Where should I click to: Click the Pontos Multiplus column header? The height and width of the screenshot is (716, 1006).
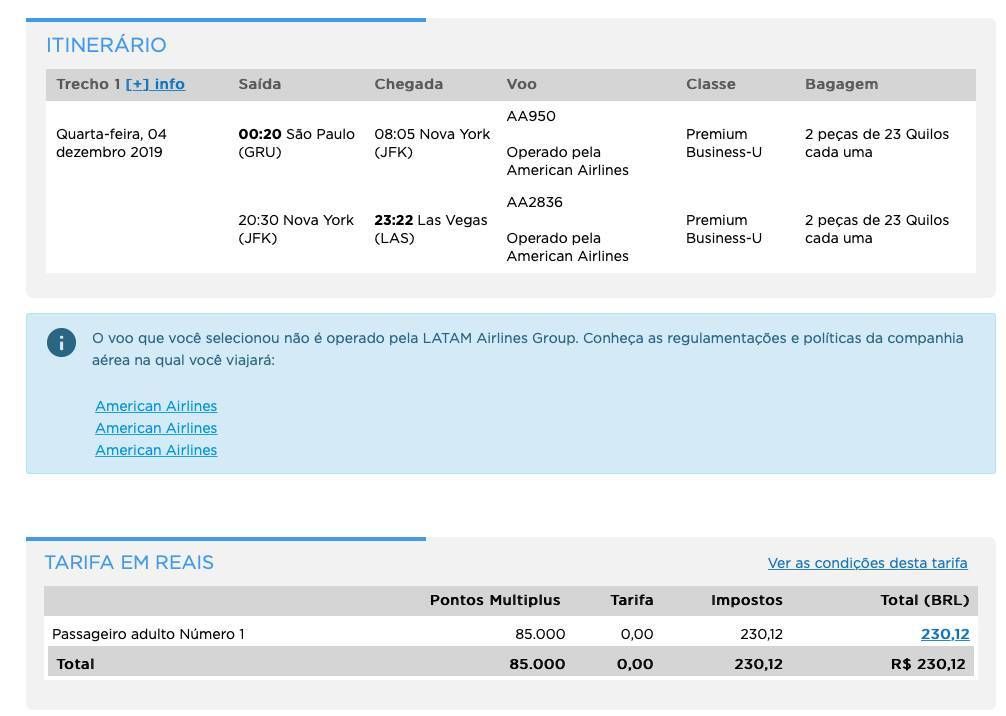coord(495,600)
